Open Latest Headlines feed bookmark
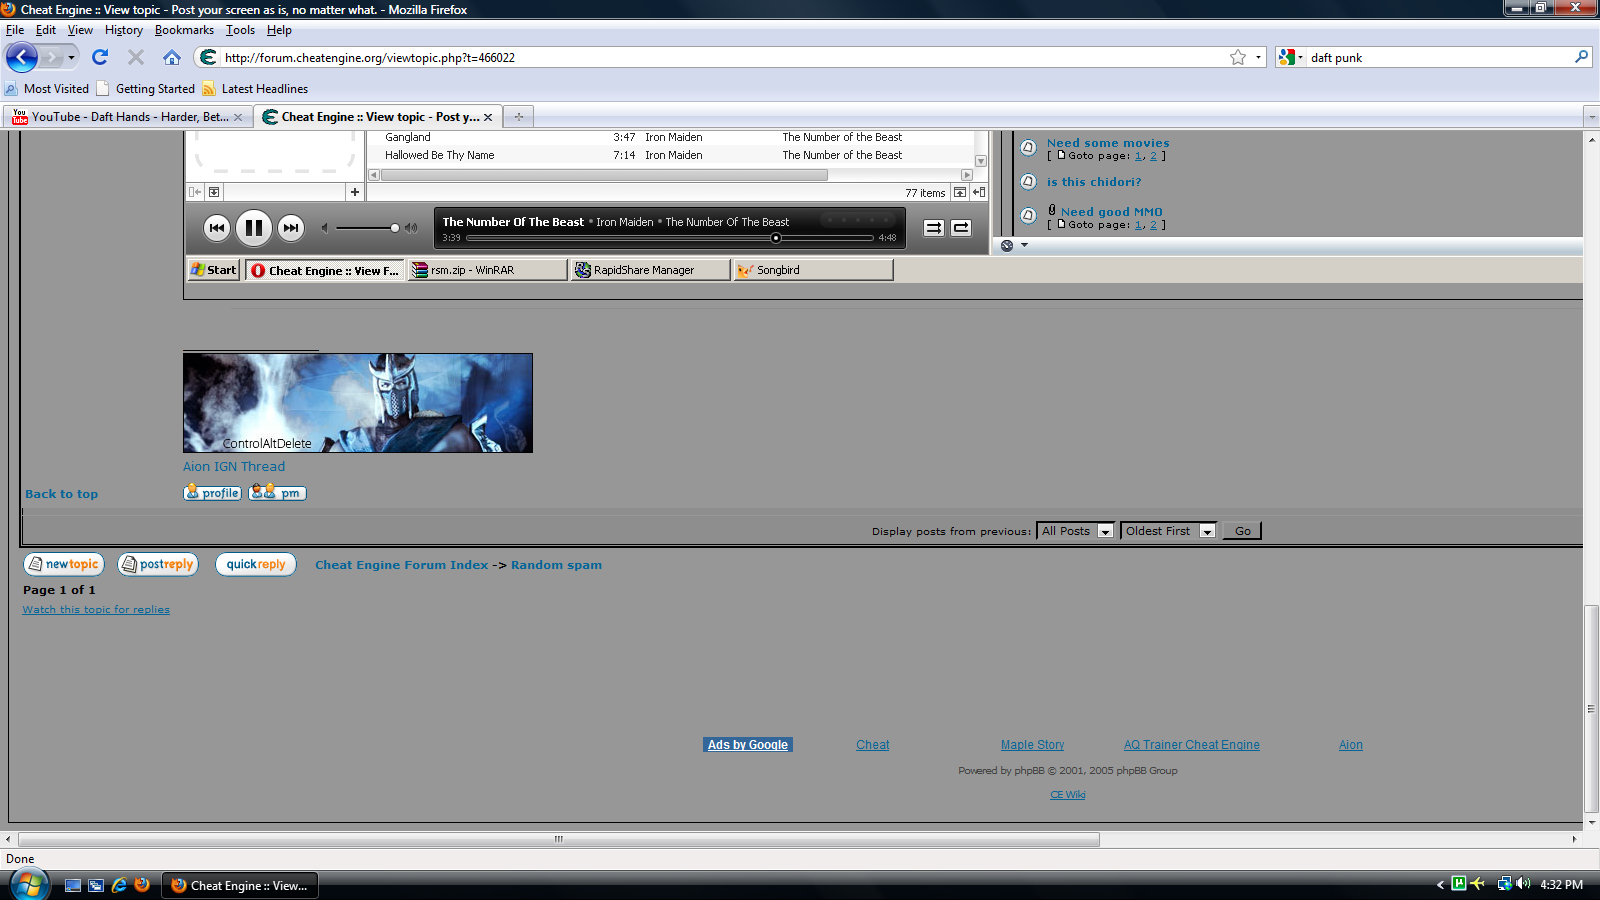 click(x=255, y=89)
